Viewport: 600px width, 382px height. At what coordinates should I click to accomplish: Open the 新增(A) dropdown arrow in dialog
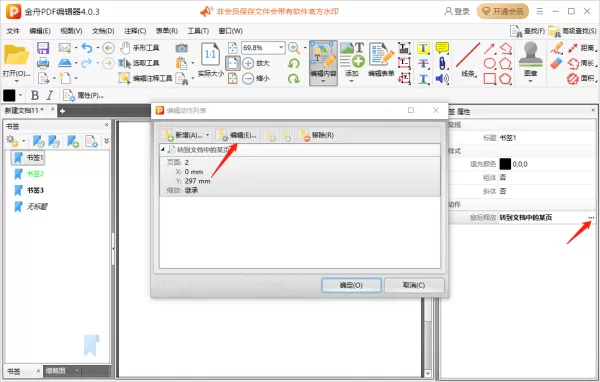tap(208, 135)
